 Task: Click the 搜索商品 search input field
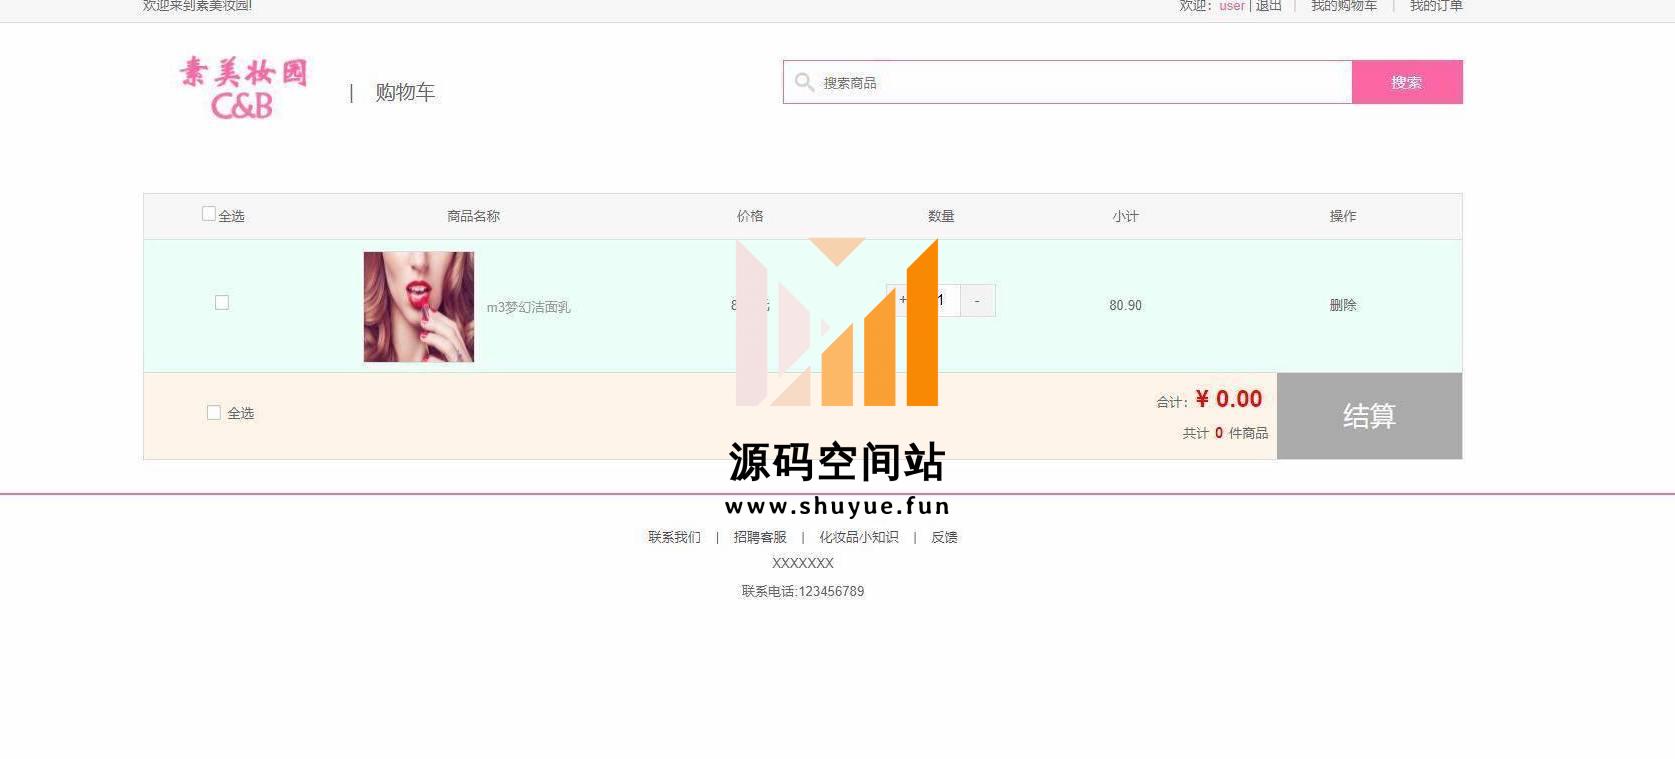pyautogui.click(x=1068, y=82)
